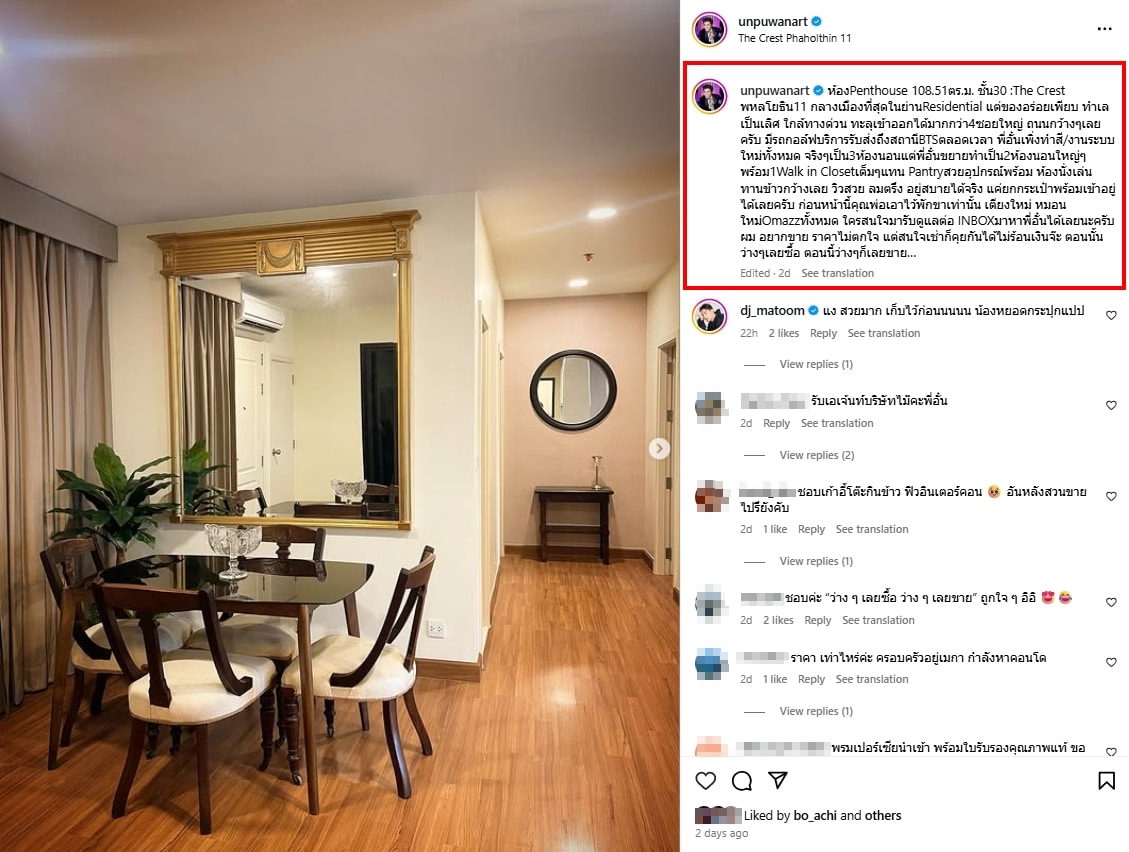Open The Crest Phaholthin 11 location link
The height and width of the screenshot is (852, 1129).
[794, 38]
